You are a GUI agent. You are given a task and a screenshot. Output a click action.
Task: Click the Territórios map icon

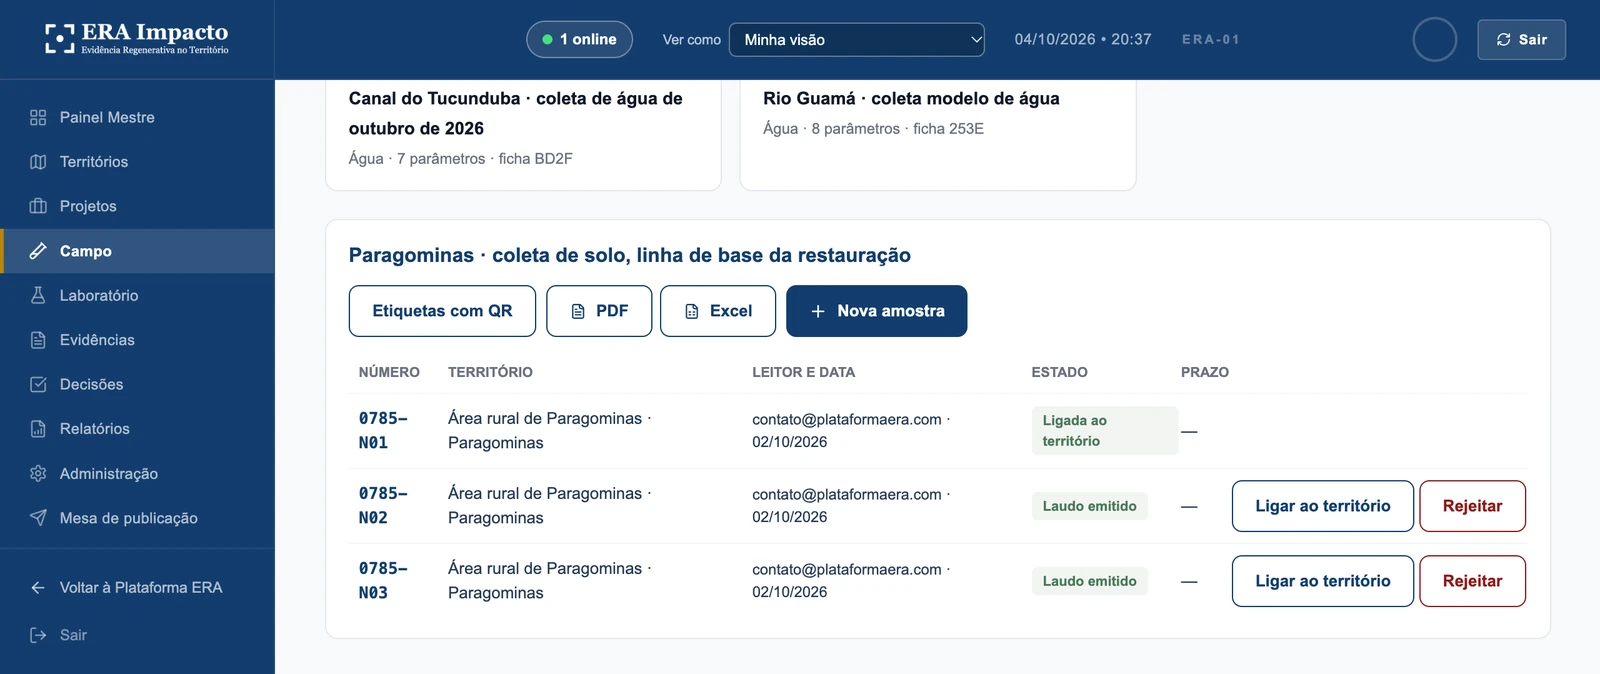click(x=38, y=162)
